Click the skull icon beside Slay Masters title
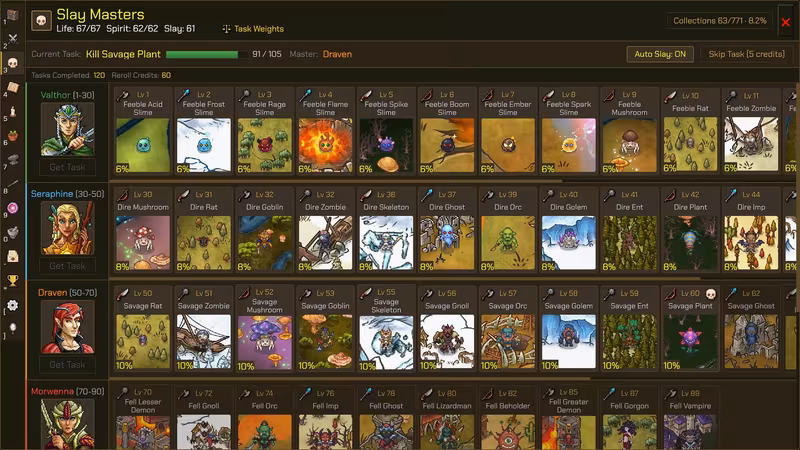 point(41,21)
